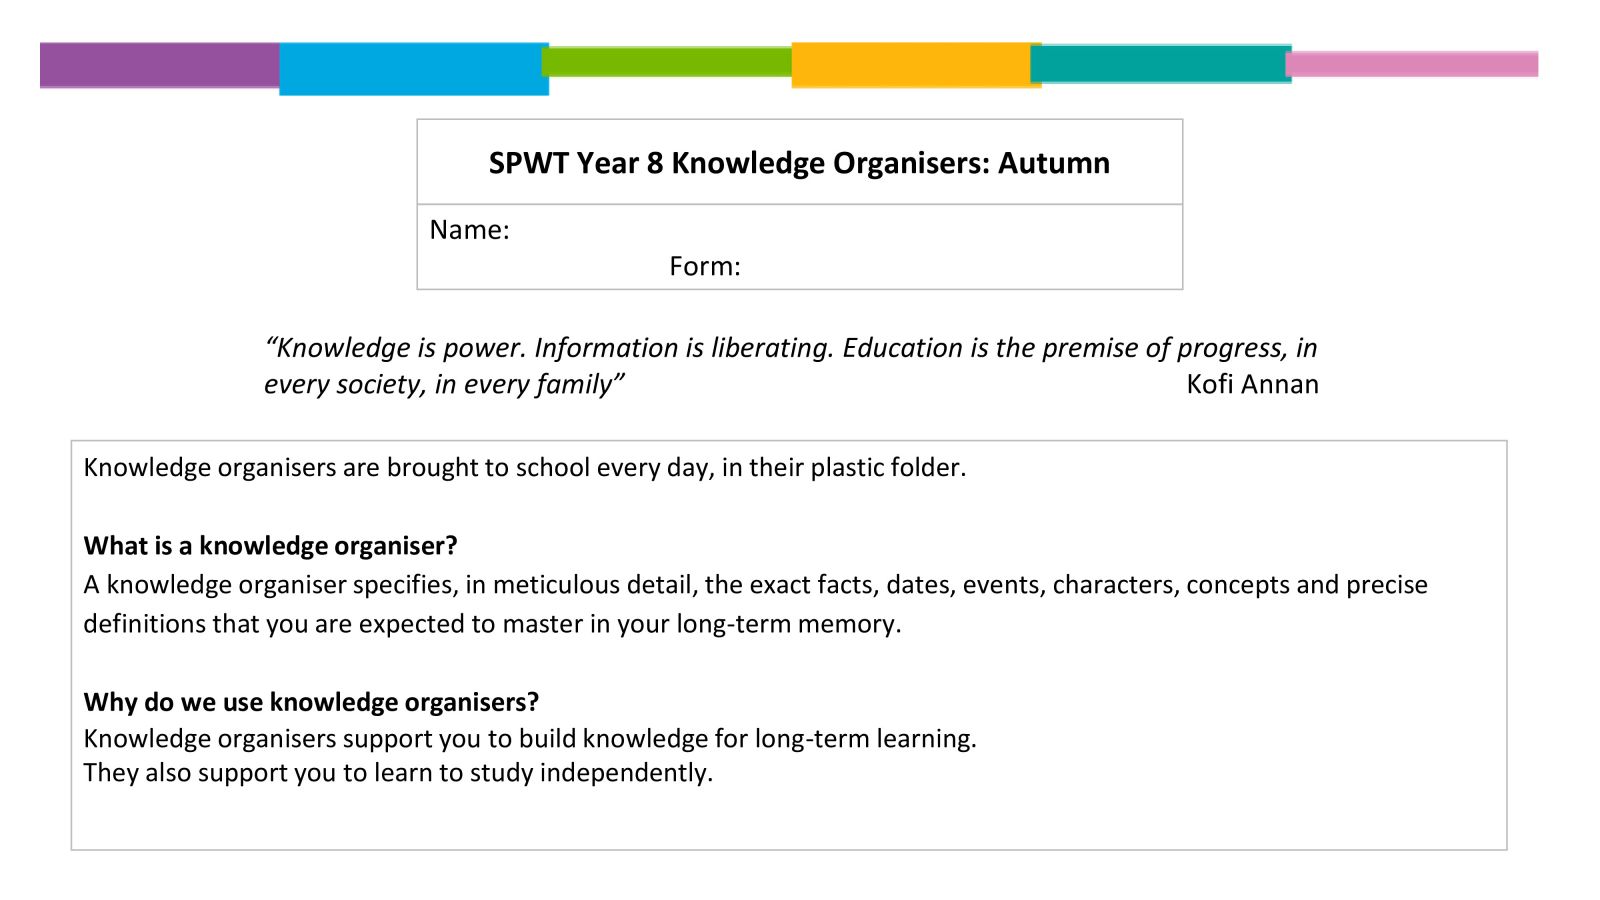This screenshot has width=1600, height=900.
Task: Click the 'learn to study independently' sentence
Action: [x=398, y=773]
